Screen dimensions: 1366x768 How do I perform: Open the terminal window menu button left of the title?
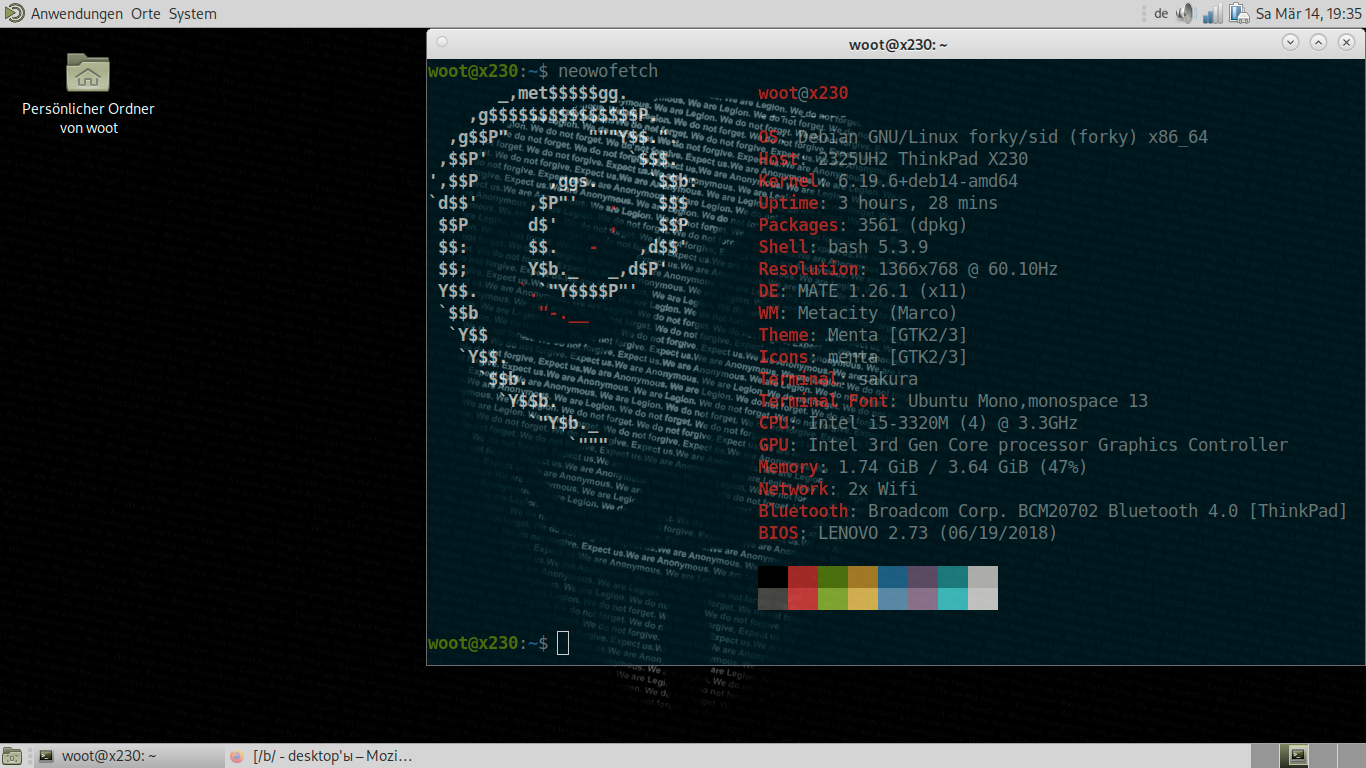[442, 42]
